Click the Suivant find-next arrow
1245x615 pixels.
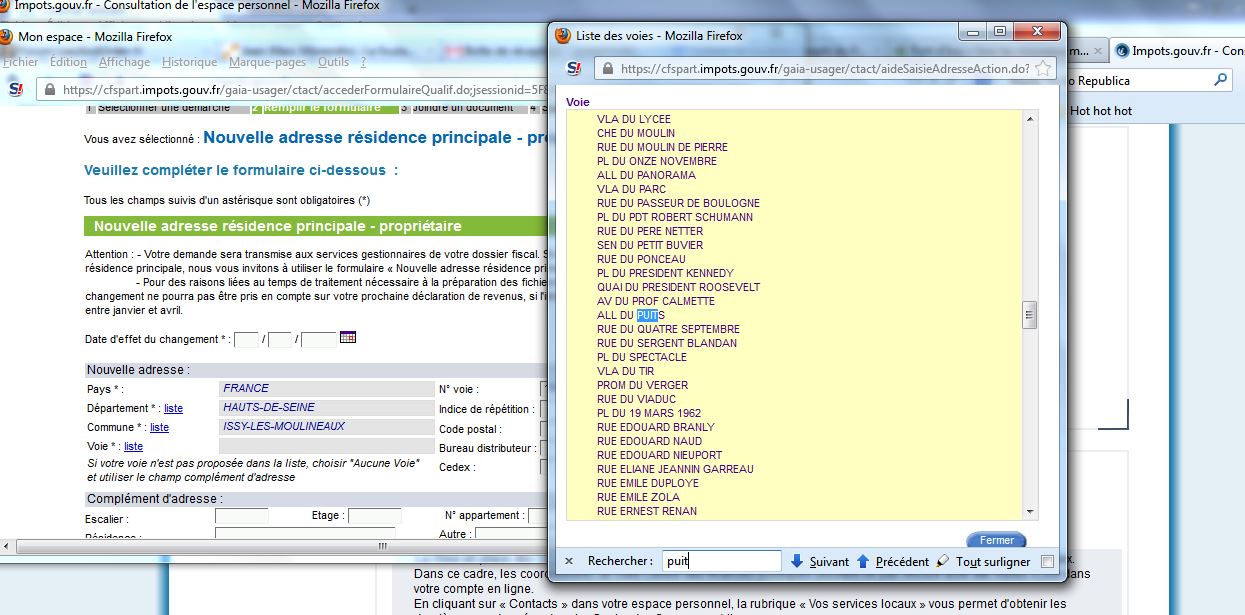click(x=796, y=562)
